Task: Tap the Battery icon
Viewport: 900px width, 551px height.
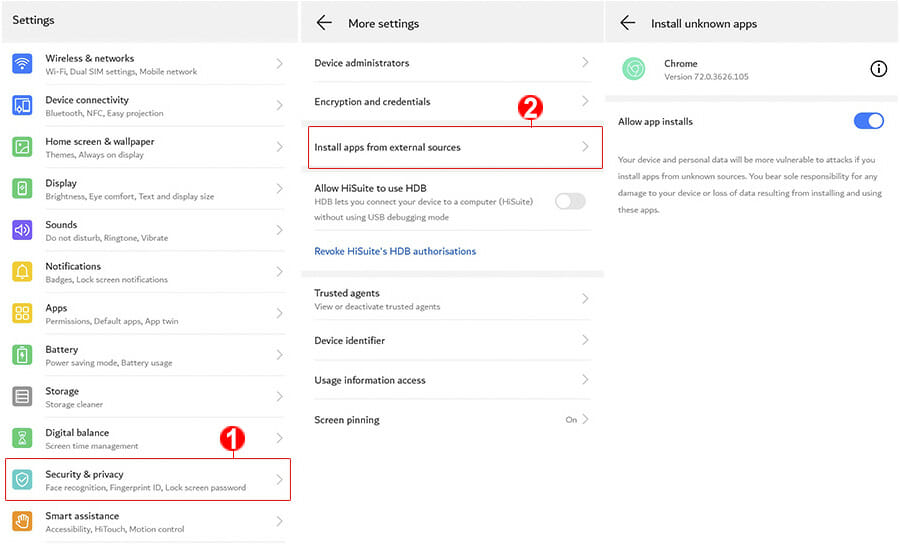Action: click(x=22, y=355)
